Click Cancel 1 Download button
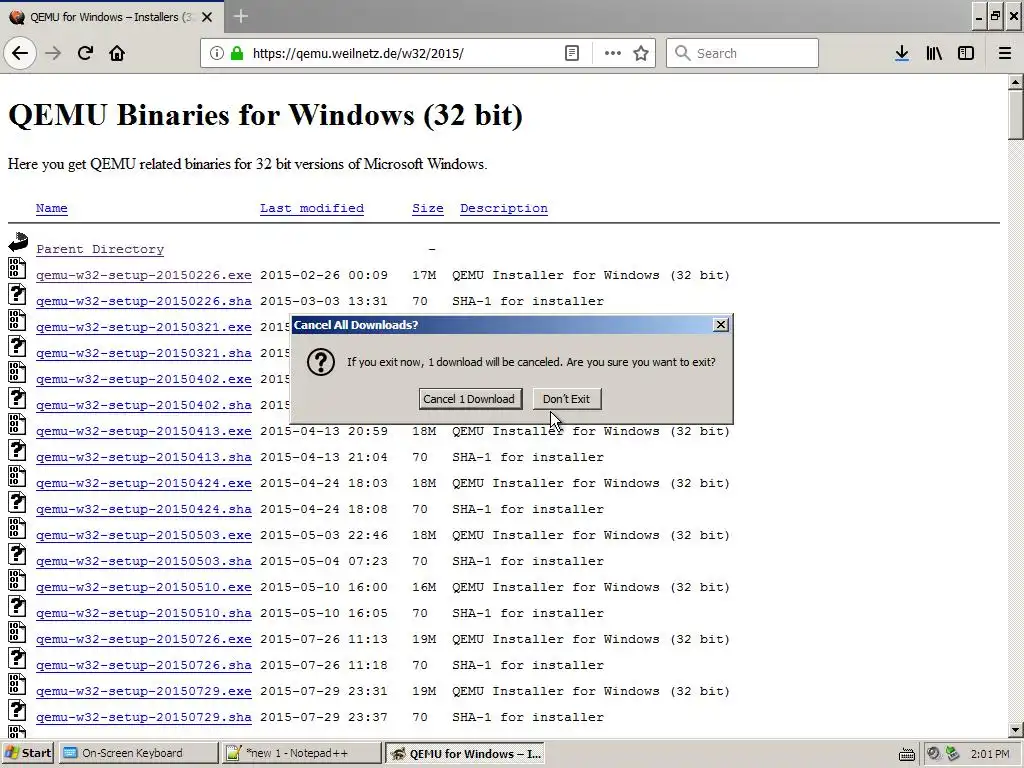 [x=470, y=399]
